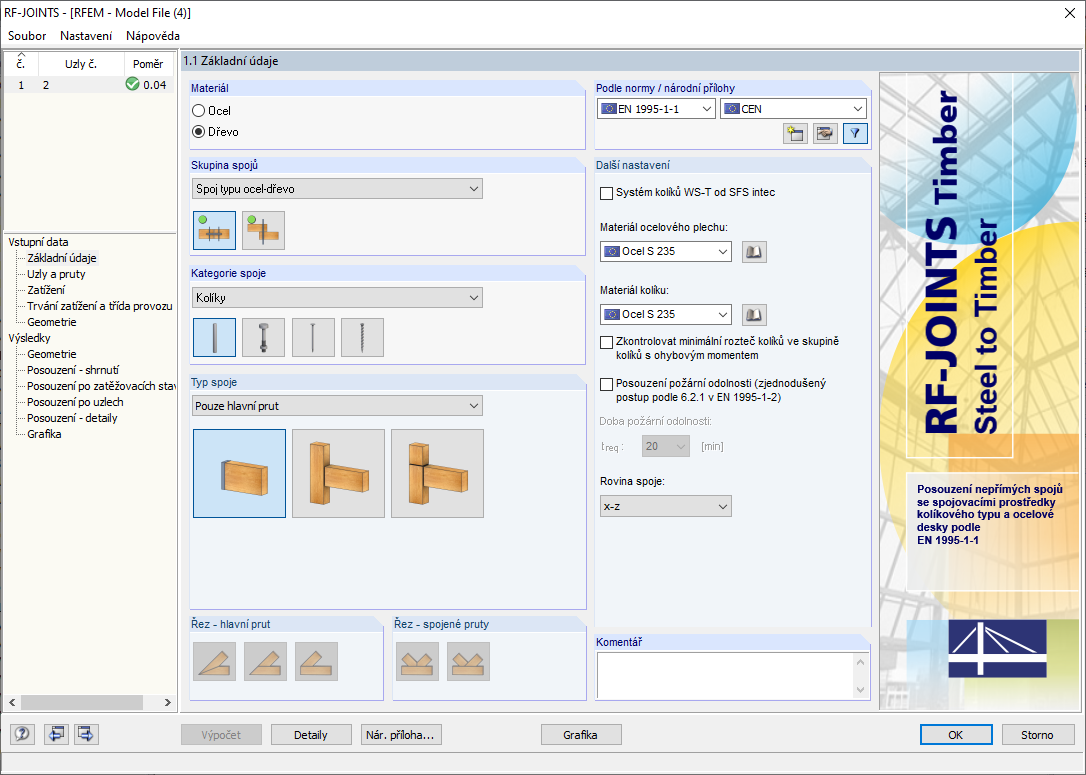Click the Detaily button
Image resolution: width=1086 pixels, height=775 pixels.
click(x=311, y=735)
